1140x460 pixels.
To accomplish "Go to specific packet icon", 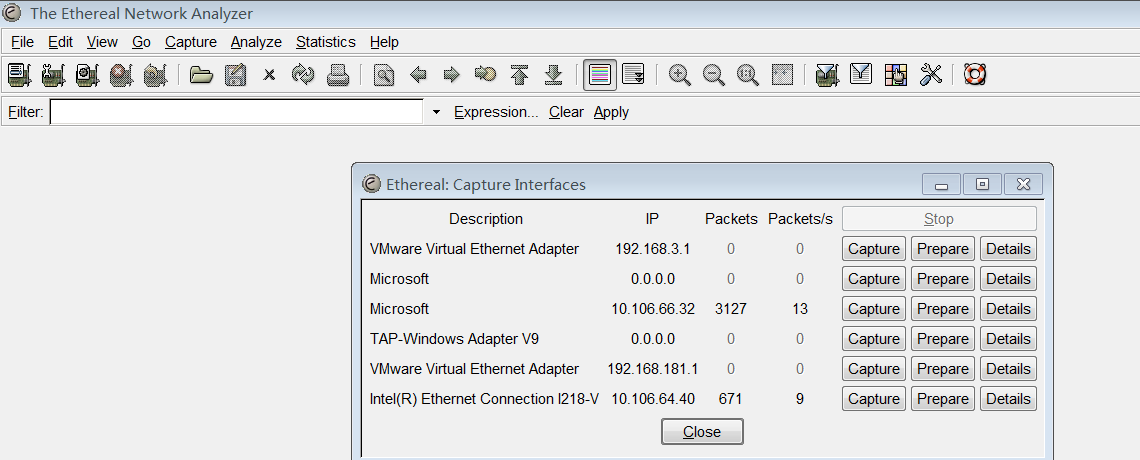I will (485, 75).
